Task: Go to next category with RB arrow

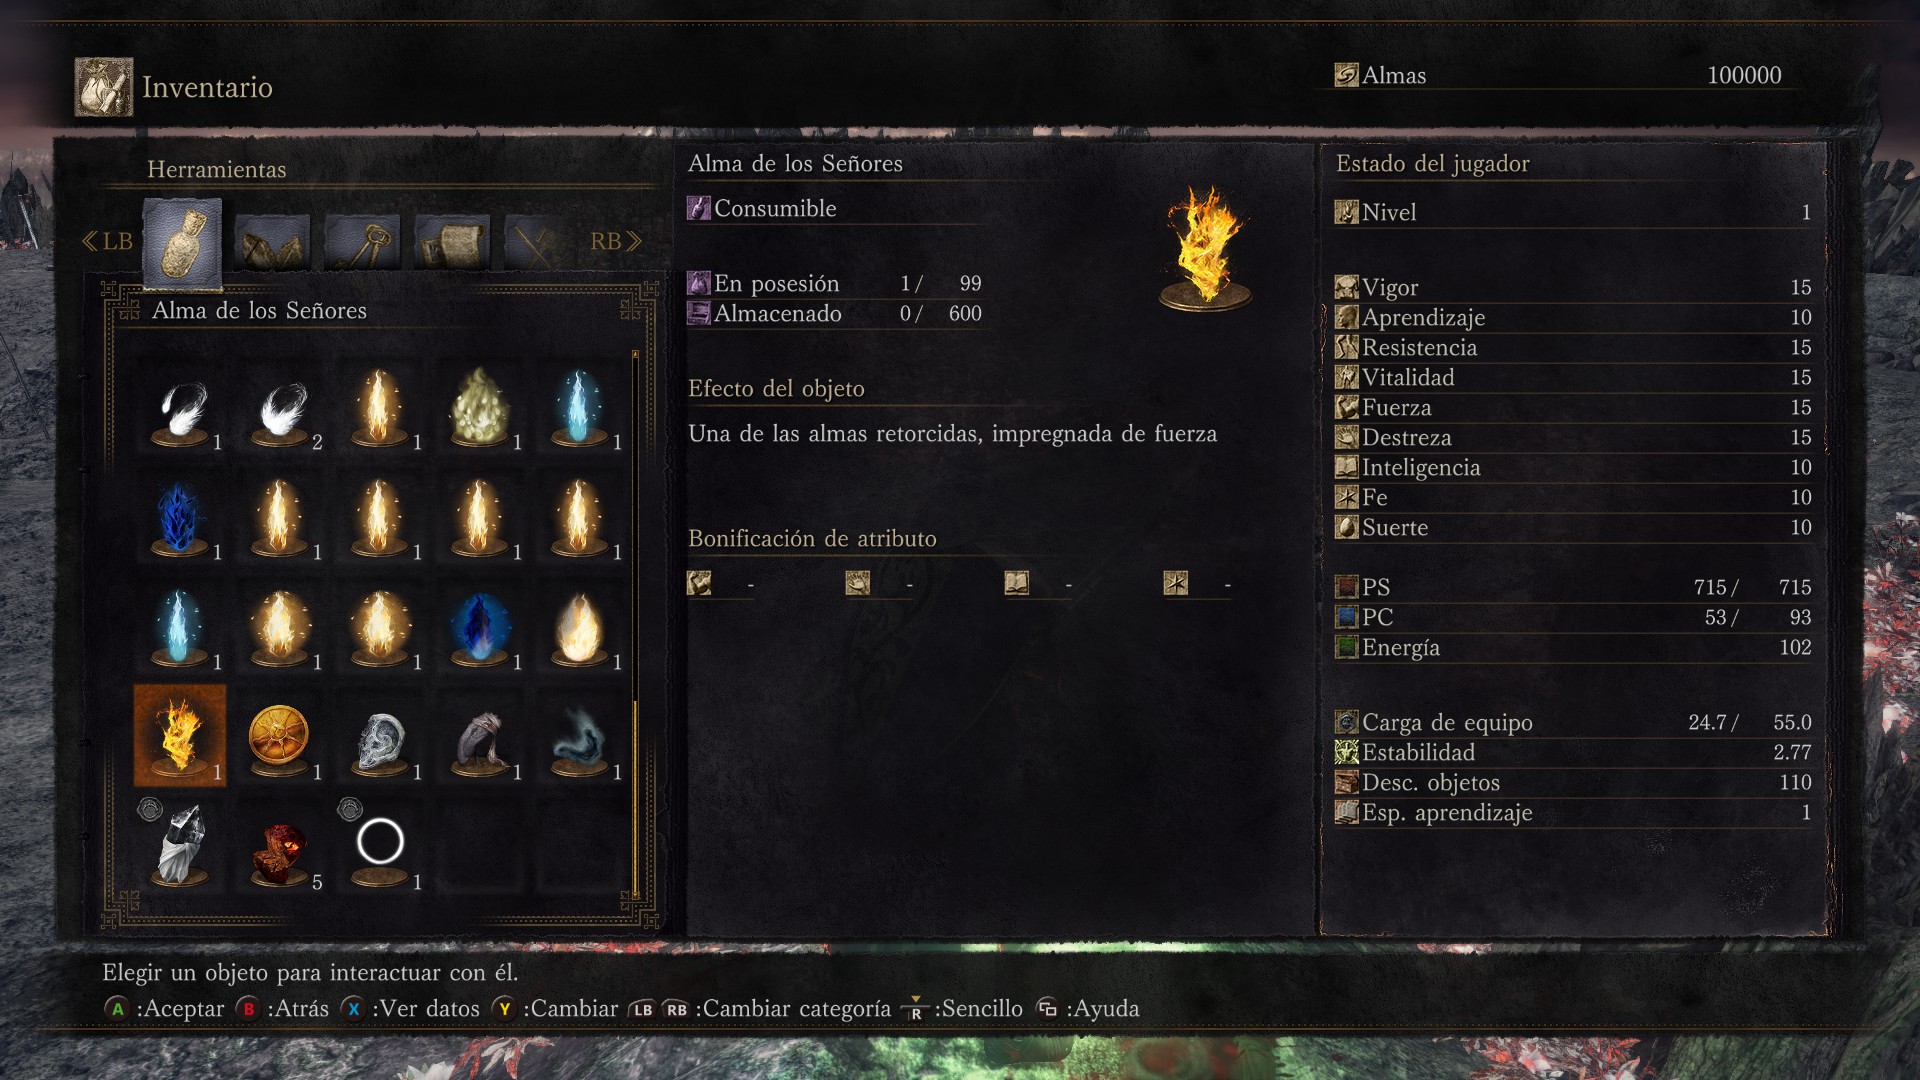Action: coord(615,241)
